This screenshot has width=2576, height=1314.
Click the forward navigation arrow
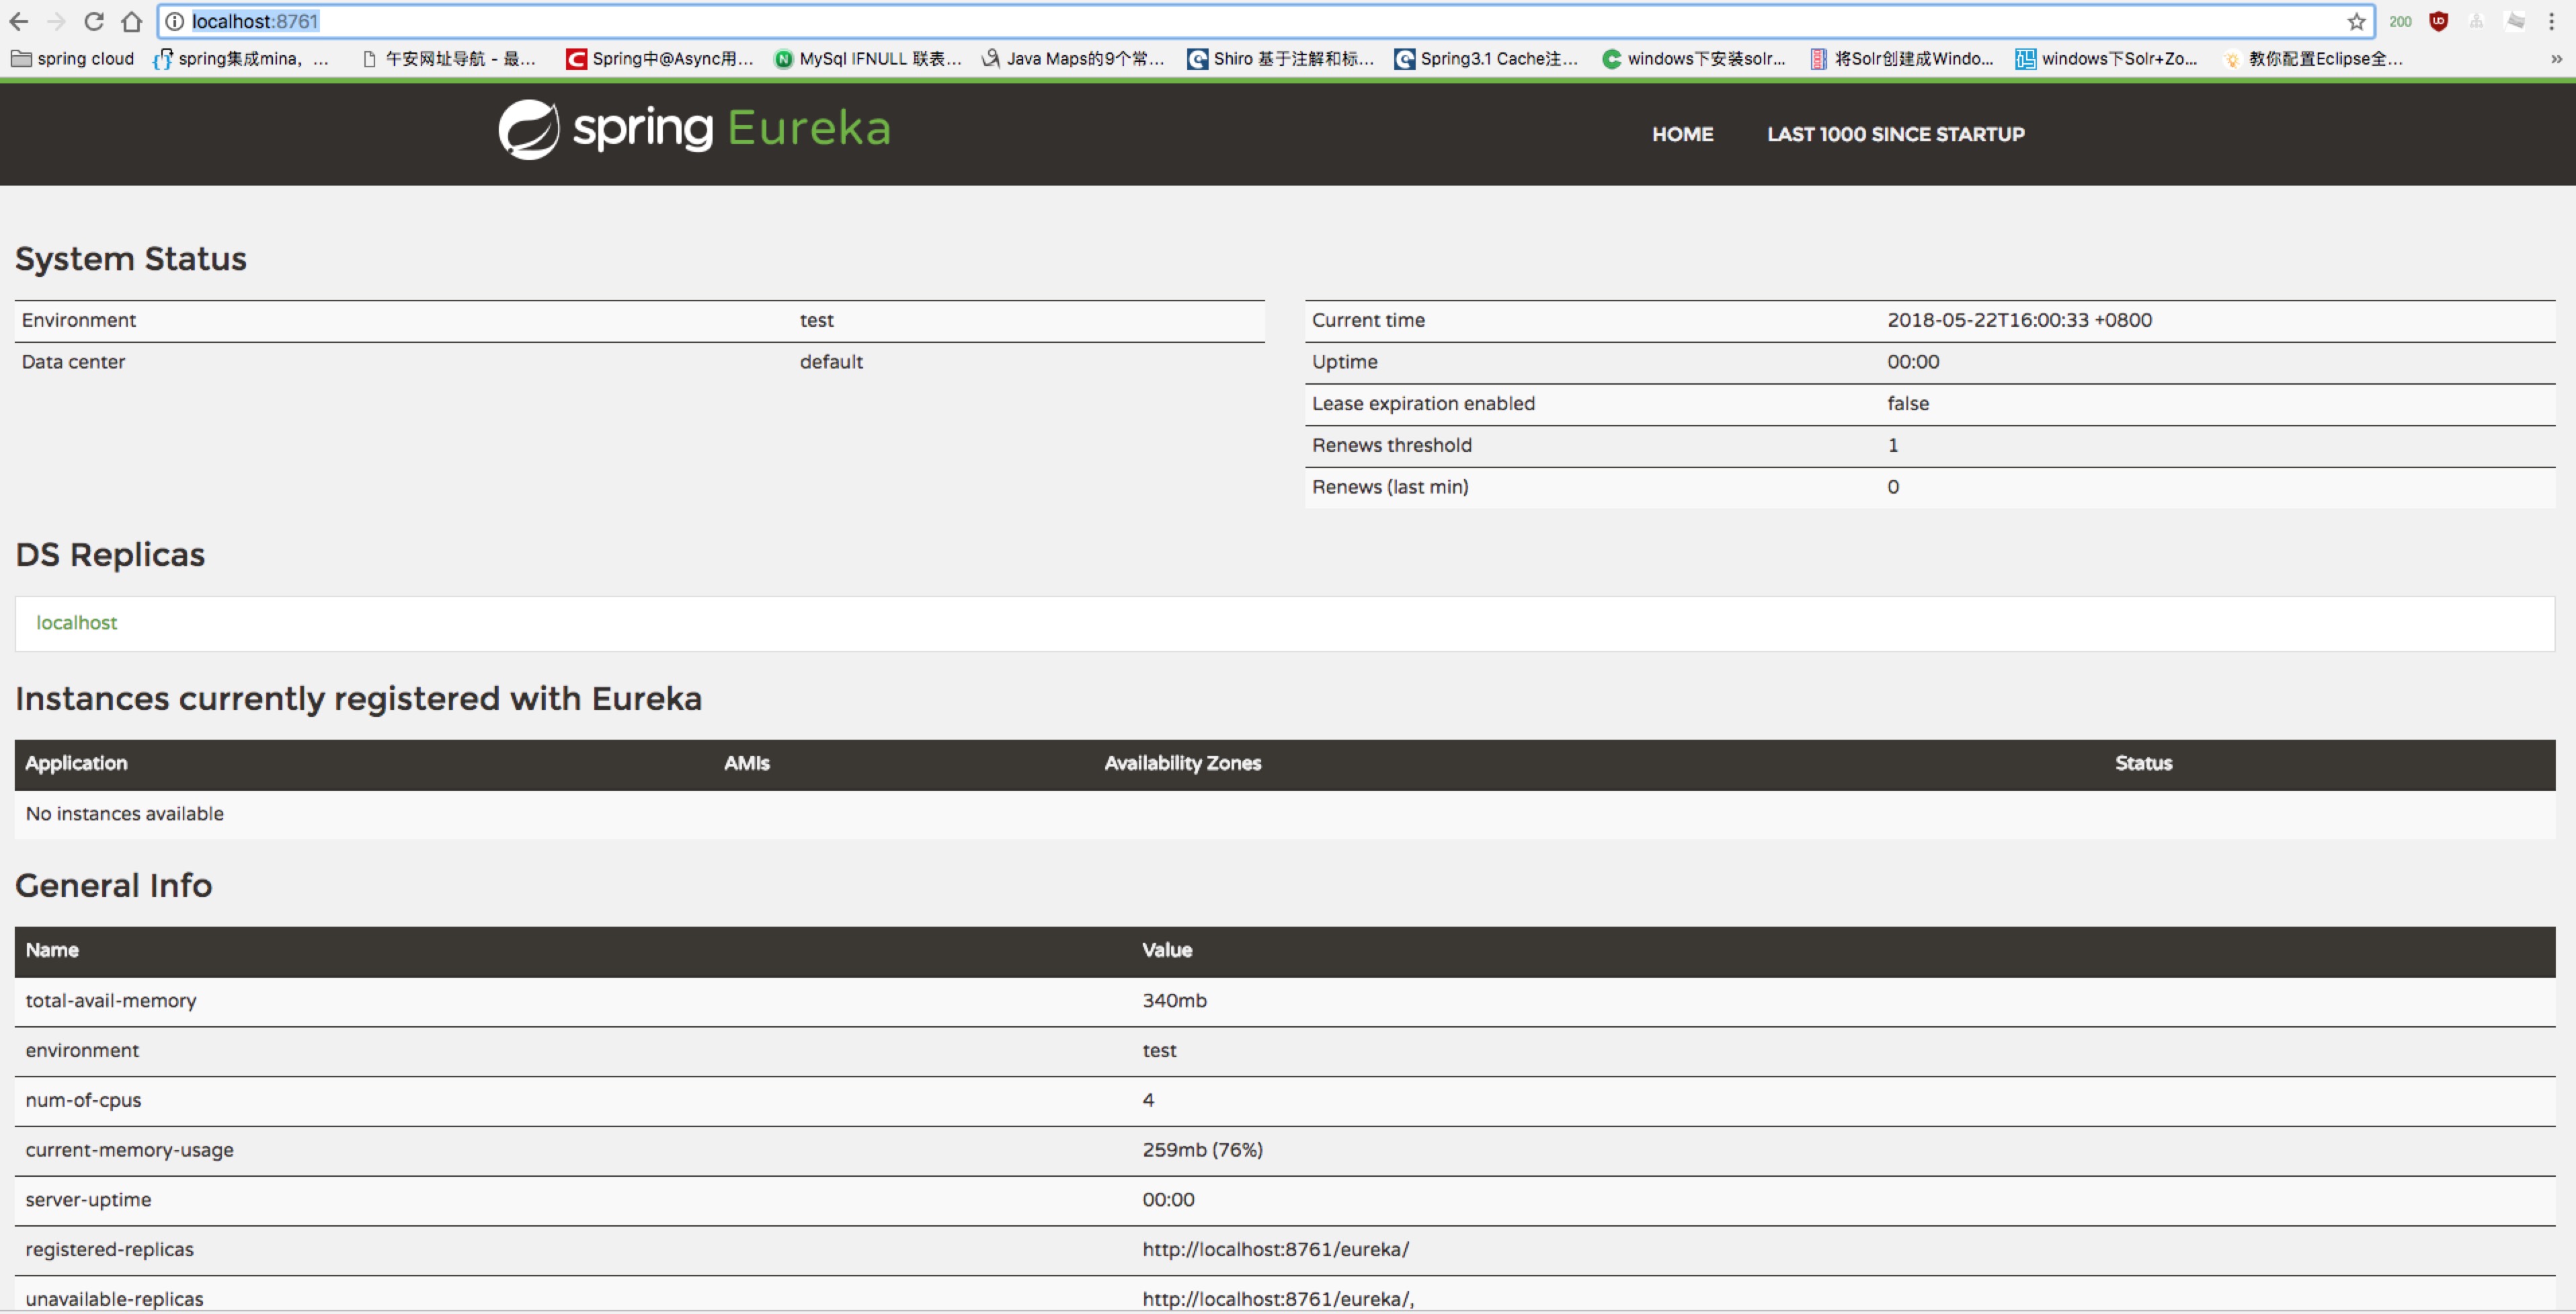tap(56, 21)
